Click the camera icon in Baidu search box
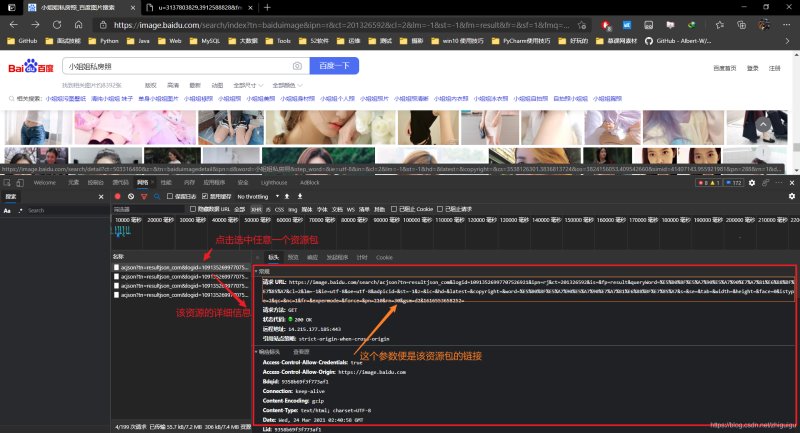This screenshot has width=800, height=433. coord(297,66)
